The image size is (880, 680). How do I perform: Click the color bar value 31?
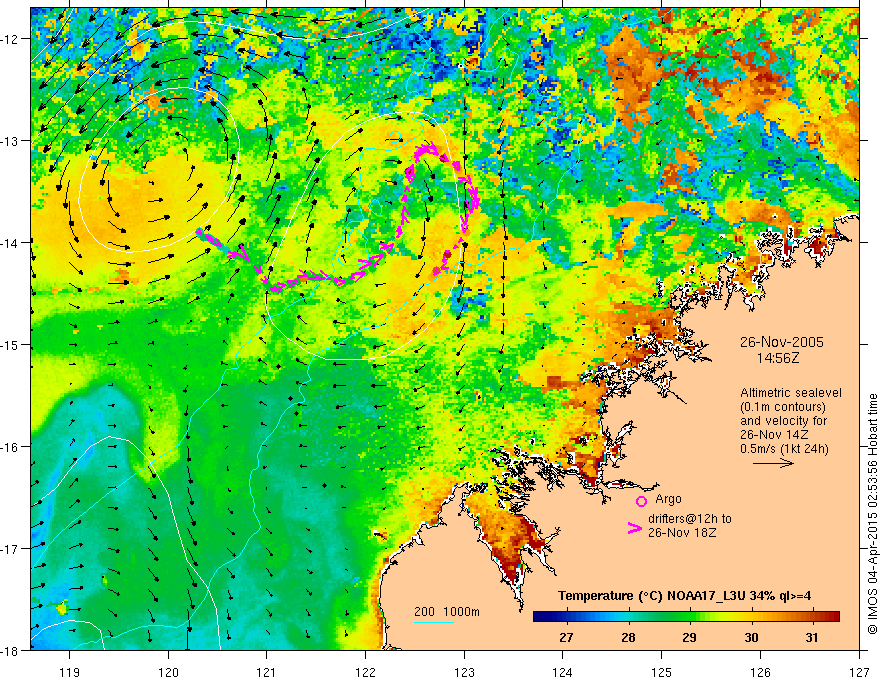coord(812,638)
